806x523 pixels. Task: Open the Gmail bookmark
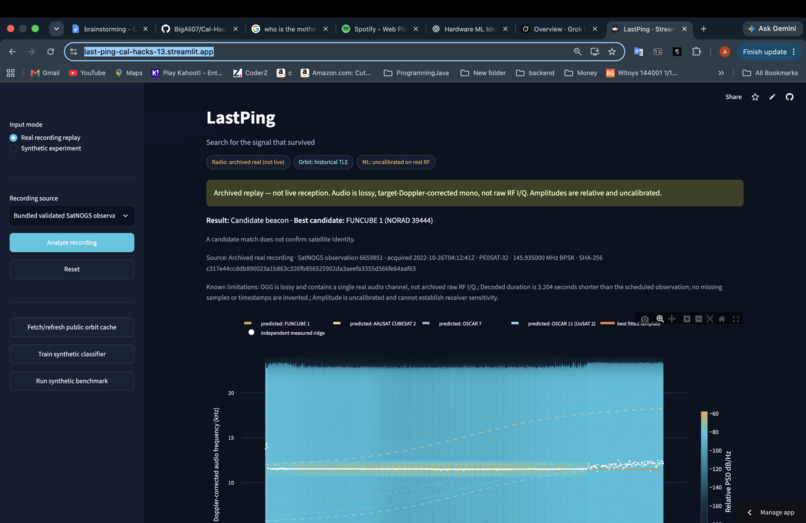point(45,73)
